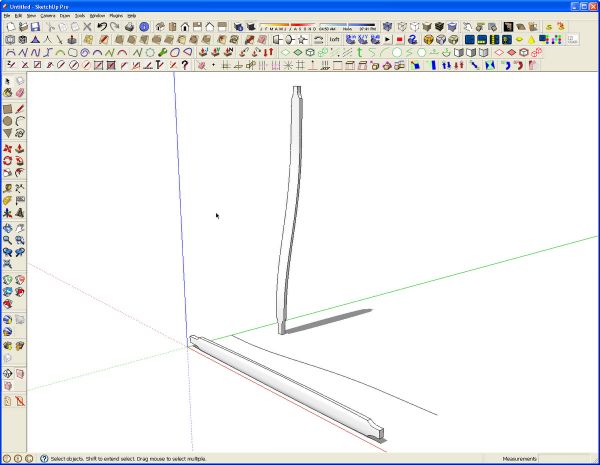Choose the Tape Measure tool
This screenshot has width=600, height=465.
point(7,188)
